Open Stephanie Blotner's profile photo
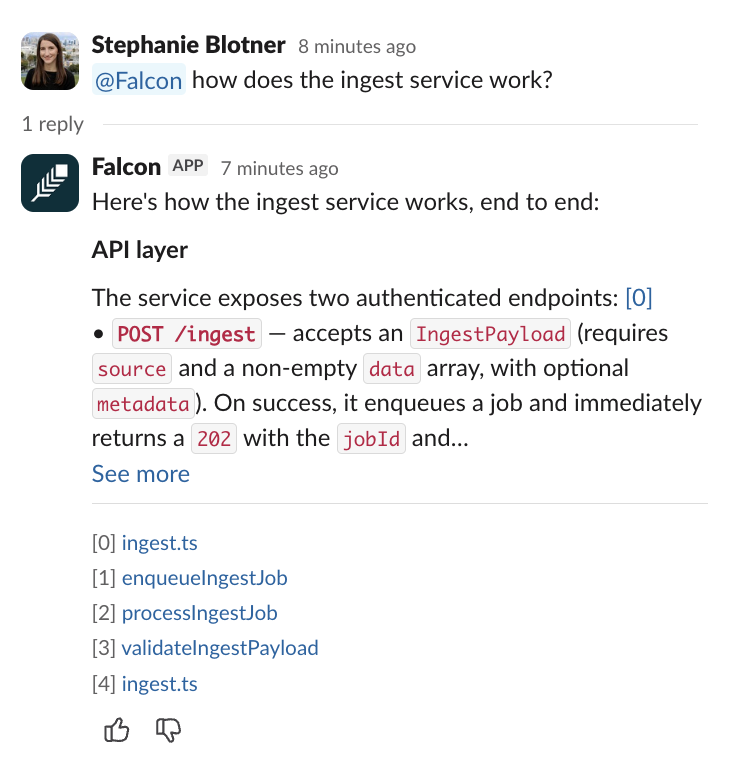 pos(50,60)
